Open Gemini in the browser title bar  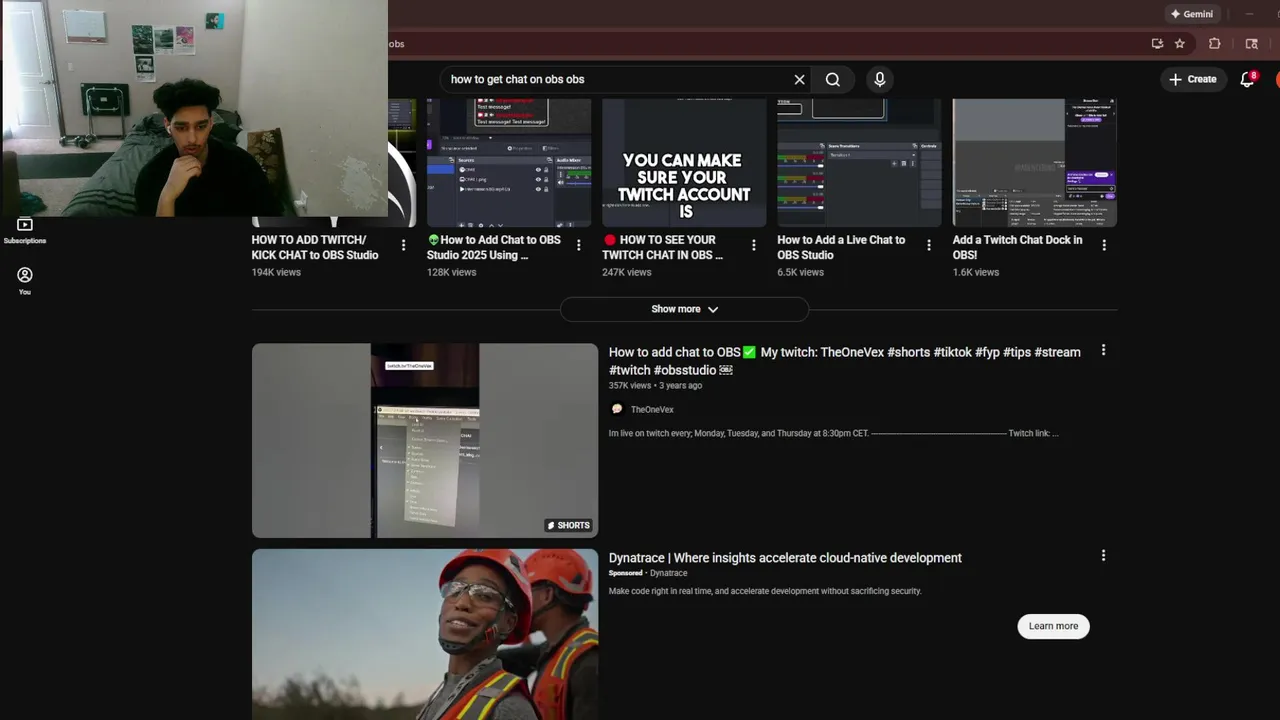pos(1192,14)
